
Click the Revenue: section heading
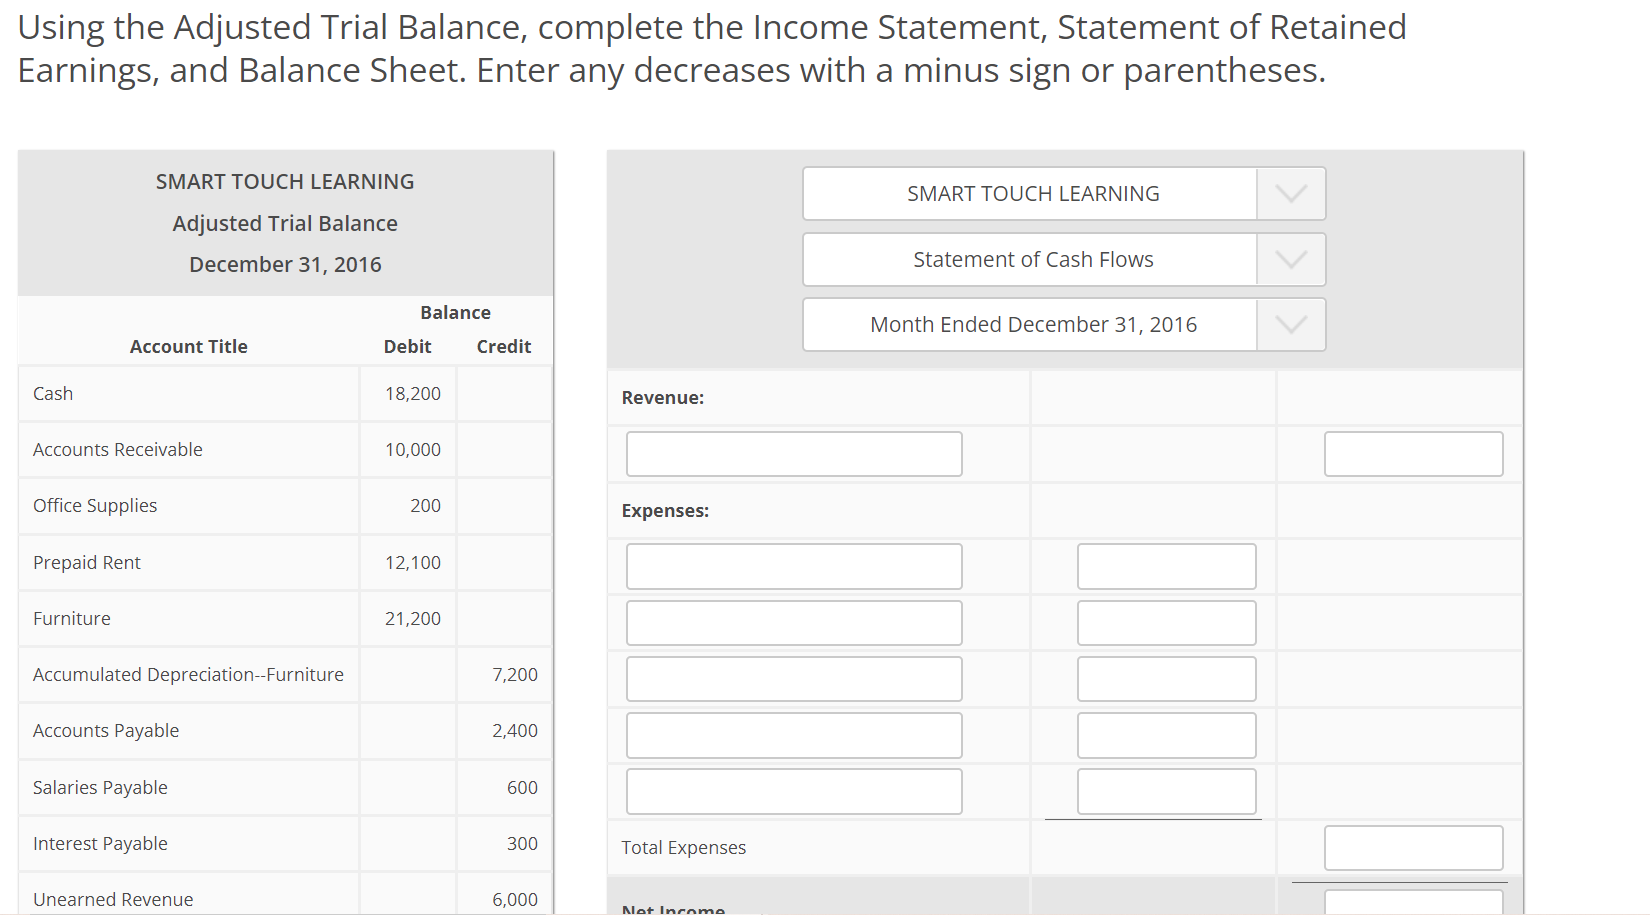[663, 397]
